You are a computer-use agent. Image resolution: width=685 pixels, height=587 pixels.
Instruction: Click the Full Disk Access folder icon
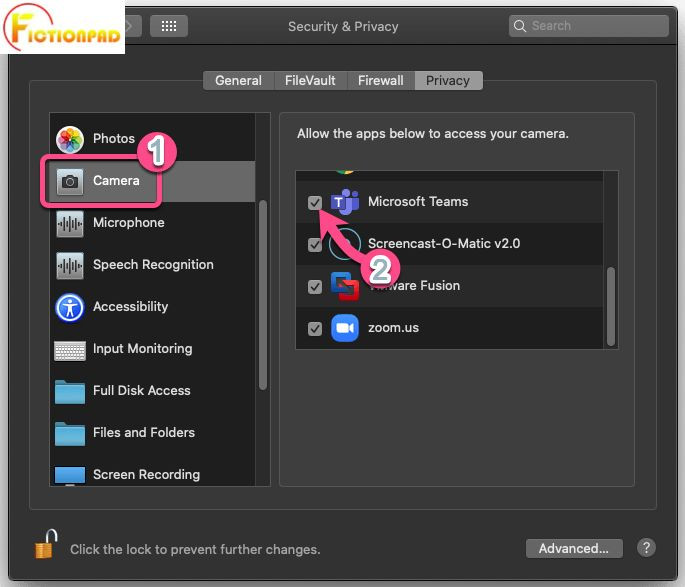point(69,391)
